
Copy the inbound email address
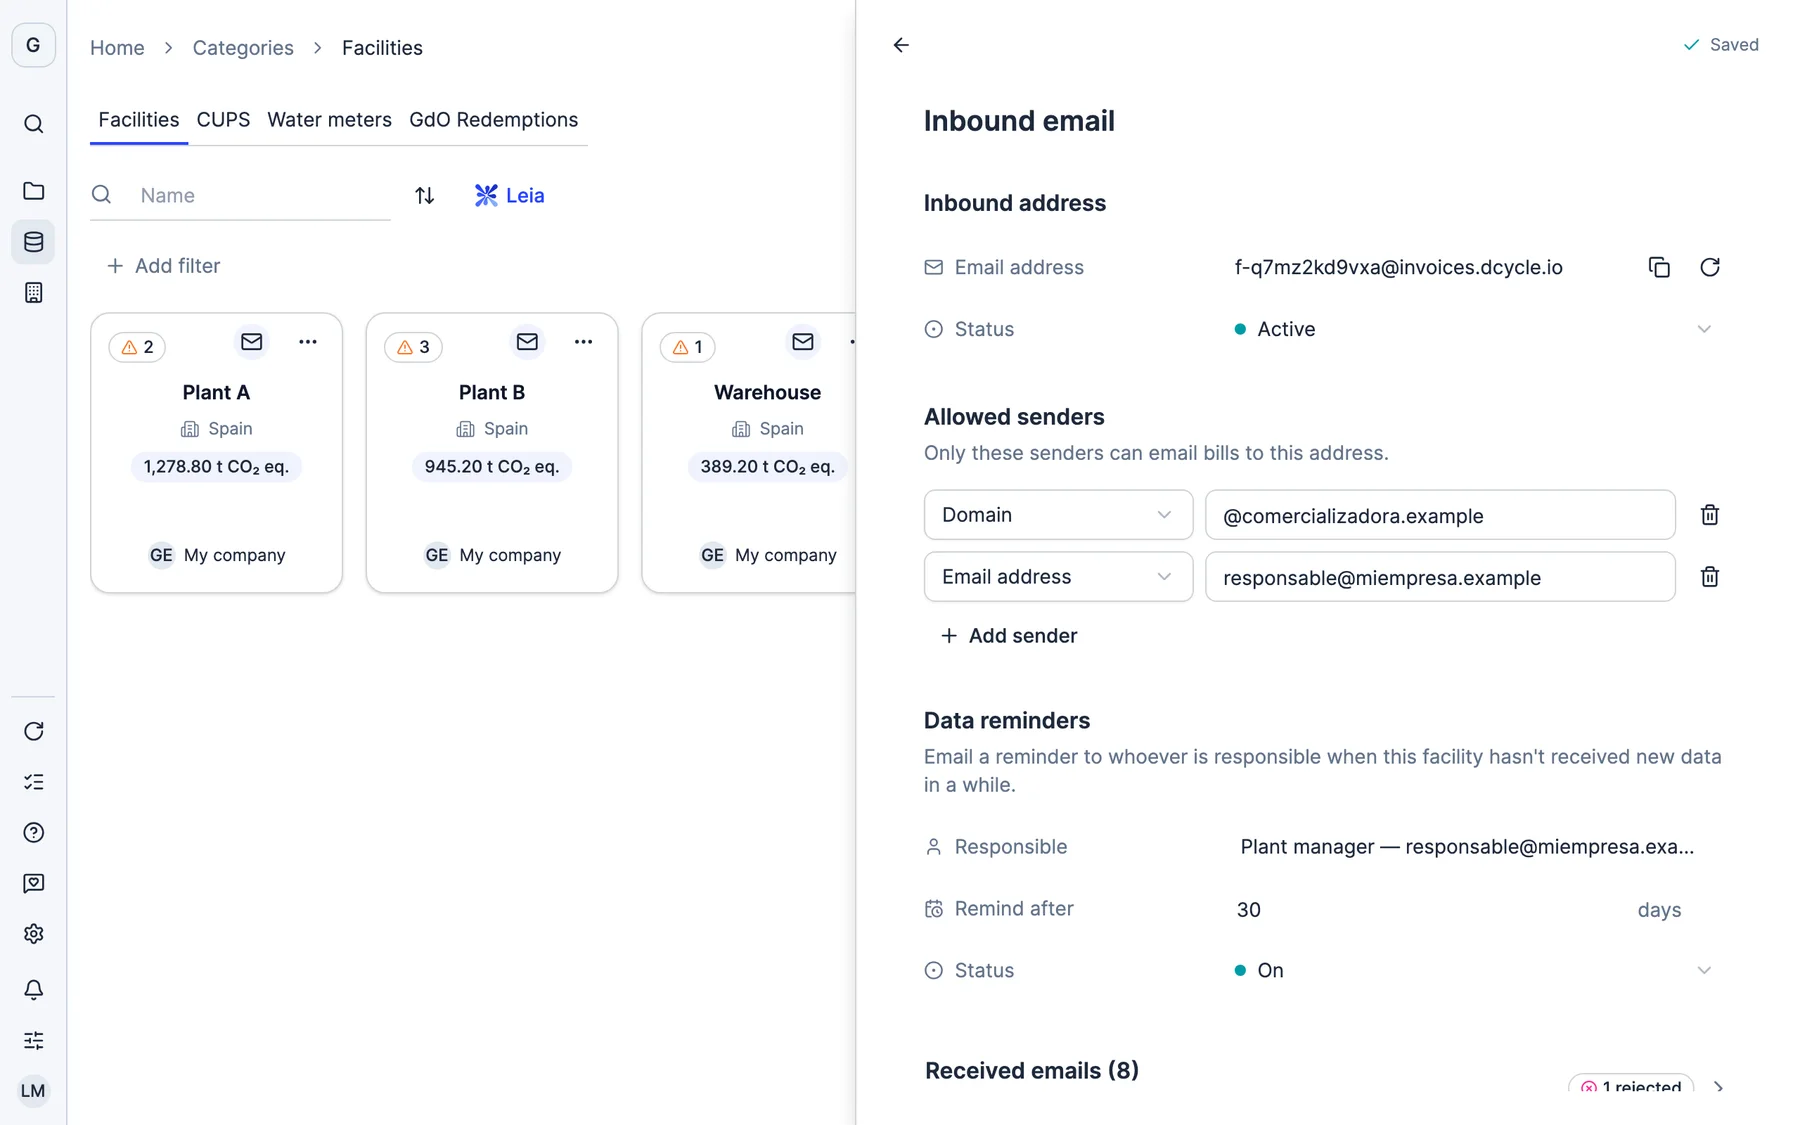coord(1659,267)
